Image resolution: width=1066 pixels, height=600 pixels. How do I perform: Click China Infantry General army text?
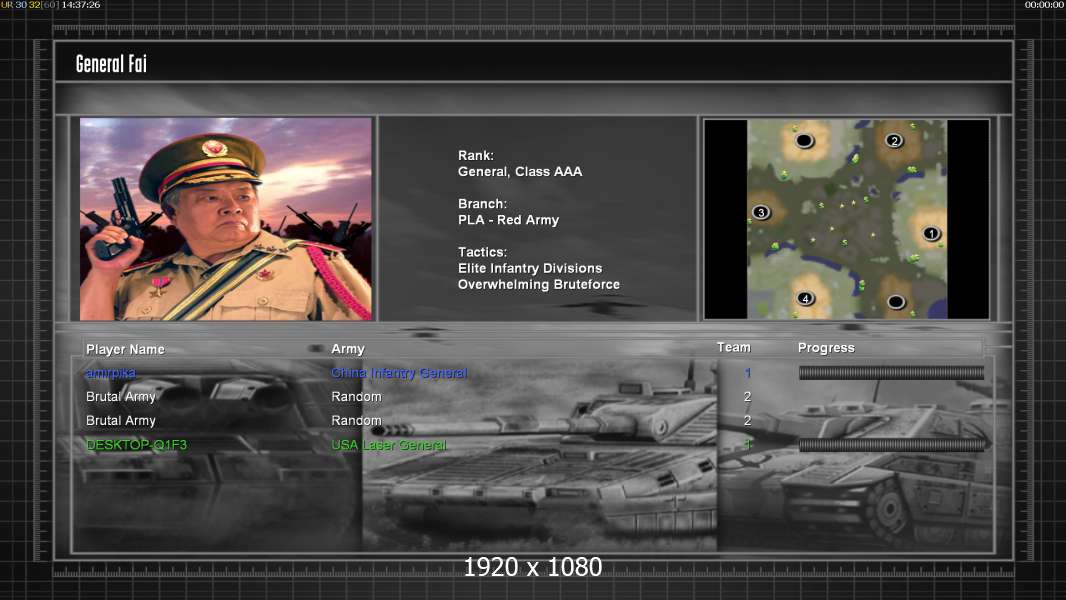399,373
